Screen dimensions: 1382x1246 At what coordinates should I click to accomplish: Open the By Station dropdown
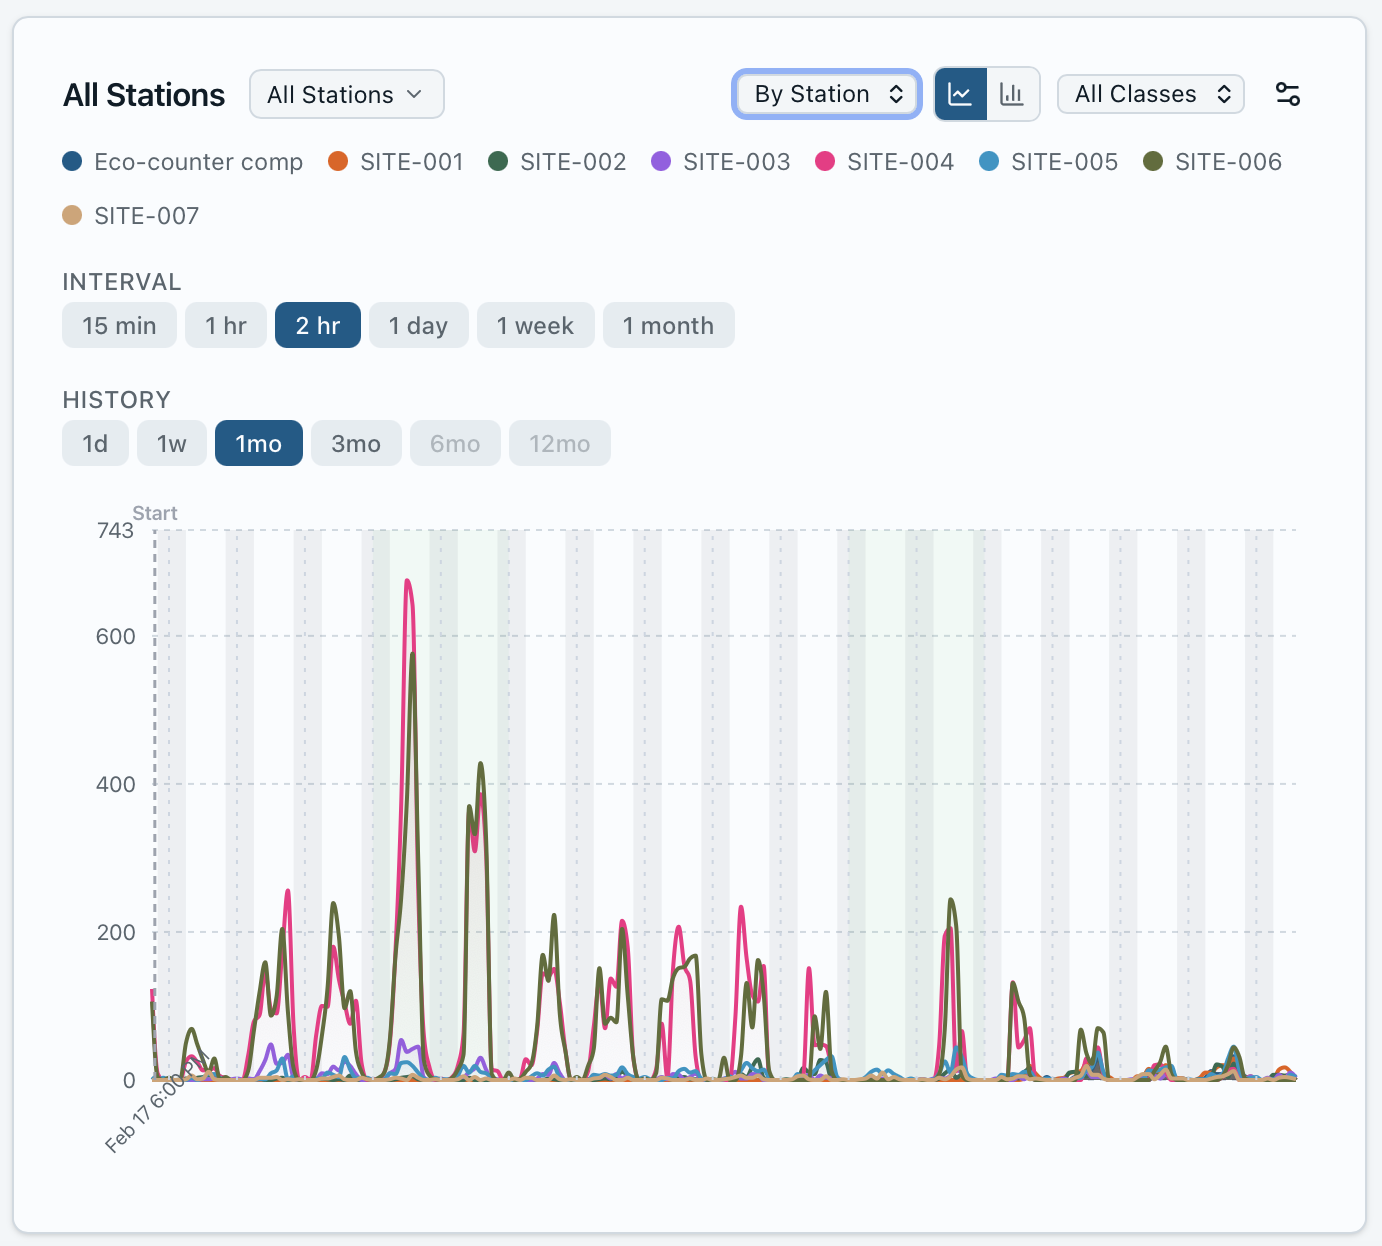click(x=826, y=93)
